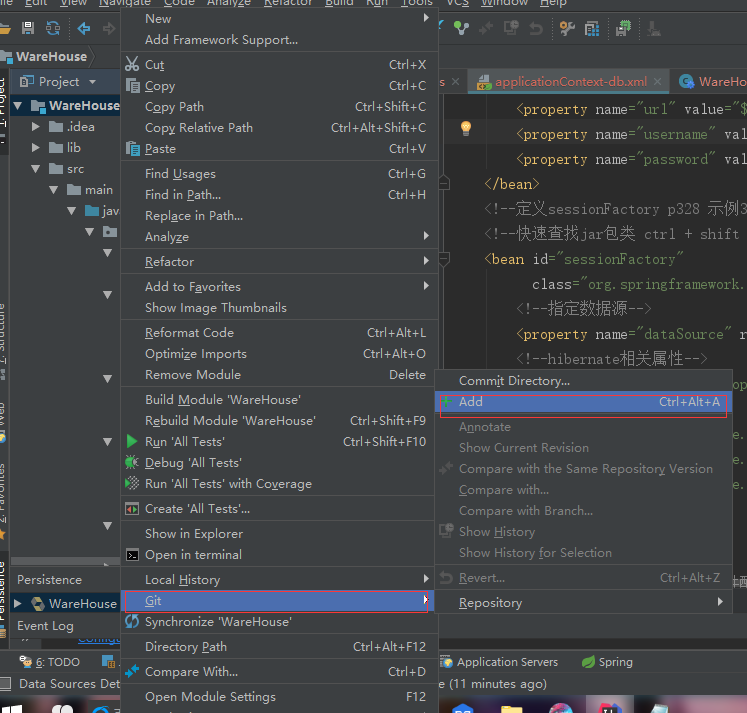Image resolution: width=747 pixels, height=713 pixels.
Task: Expand the lib folder
Action: coord(35,148)
